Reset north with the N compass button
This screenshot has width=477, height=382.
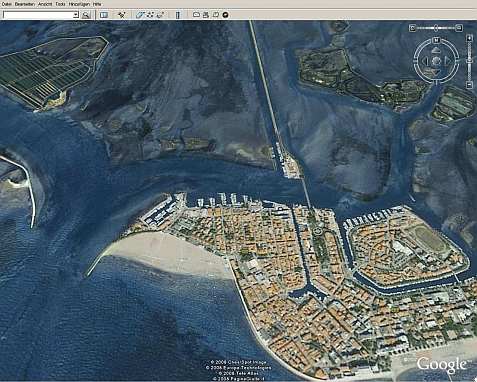tap(436, 40)
